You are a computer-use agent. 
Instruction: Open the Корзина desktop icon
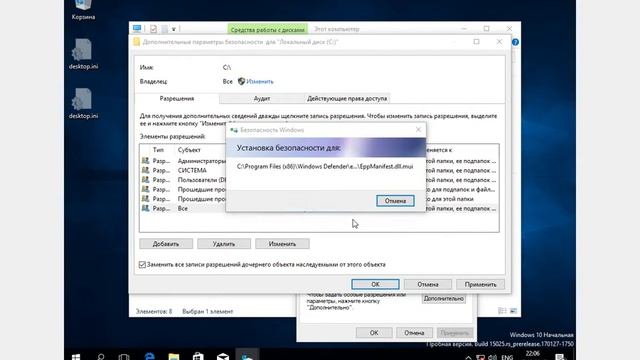(83, 10)
